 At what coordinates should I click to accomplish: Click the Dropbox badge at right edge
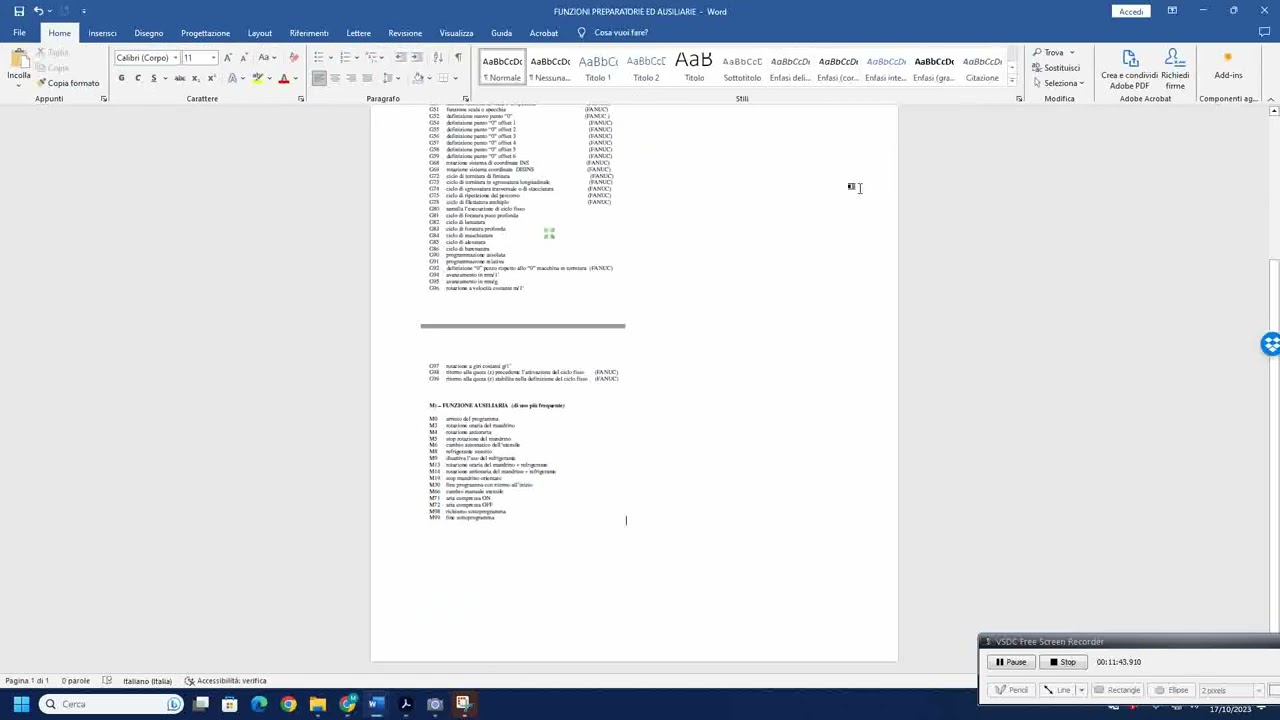point(1270,344)
